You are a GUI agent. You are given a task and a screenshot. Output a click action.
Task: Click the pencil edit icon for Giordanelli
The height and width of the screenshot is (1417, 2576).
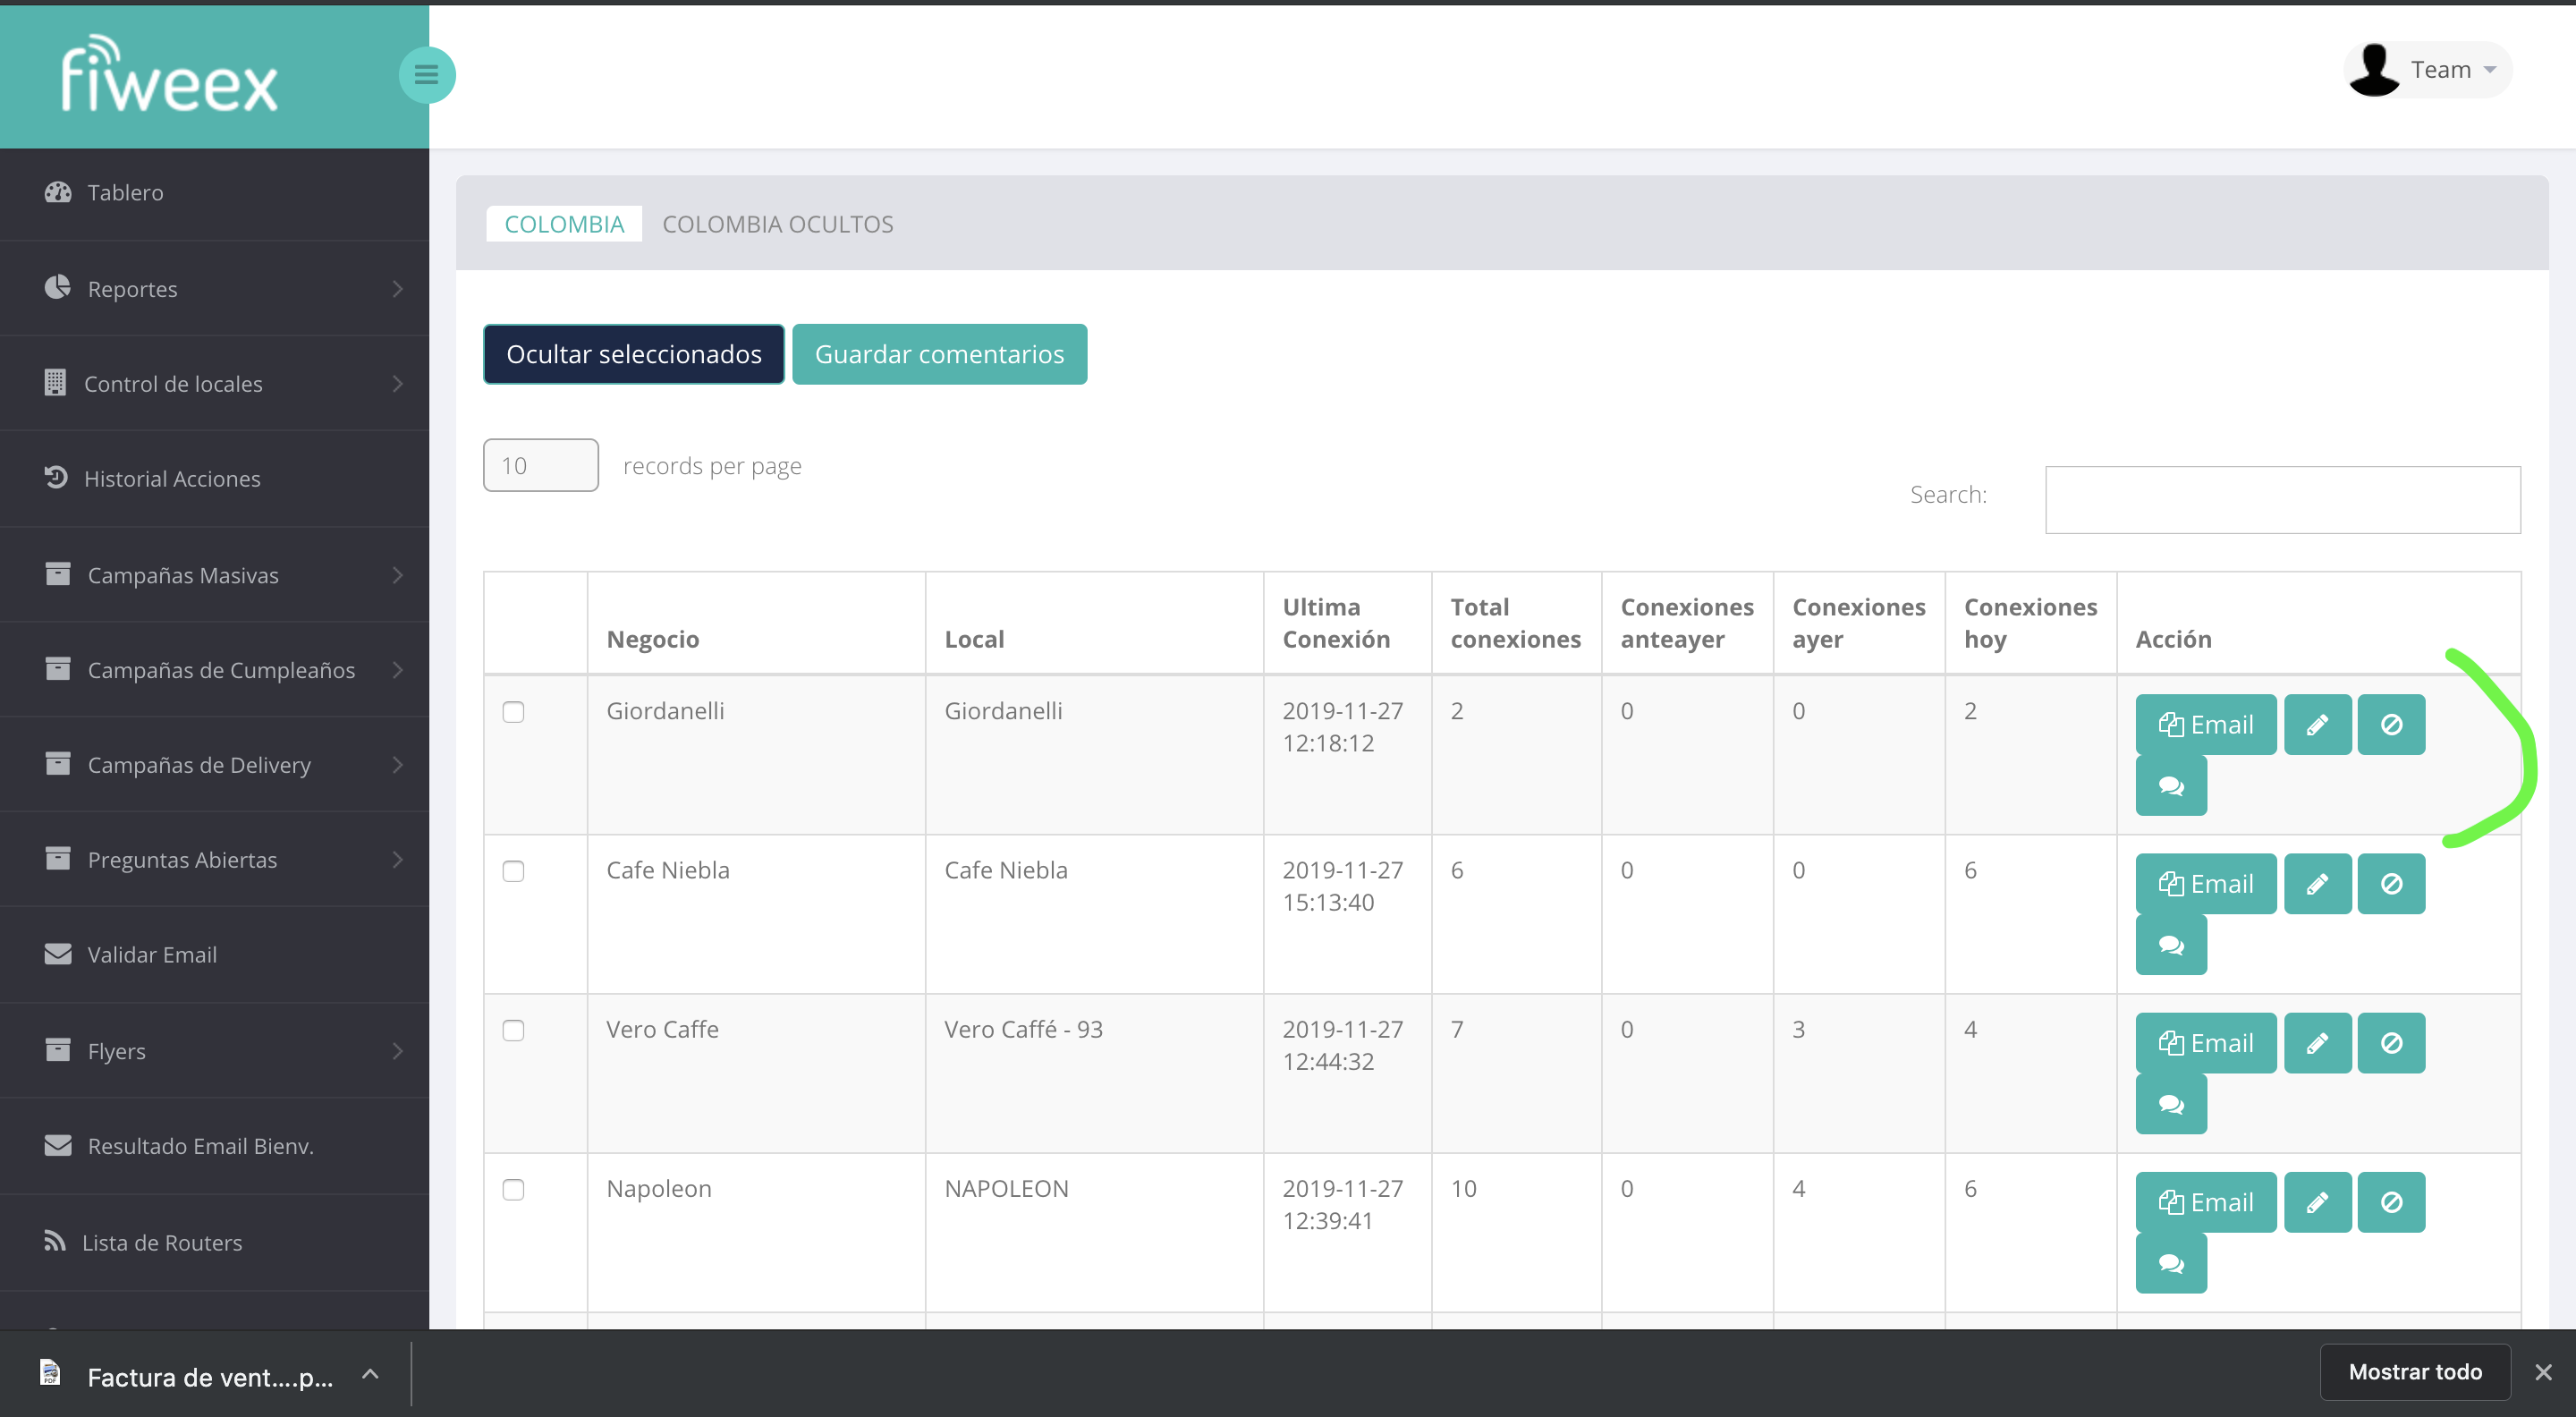click(2317, 725)
